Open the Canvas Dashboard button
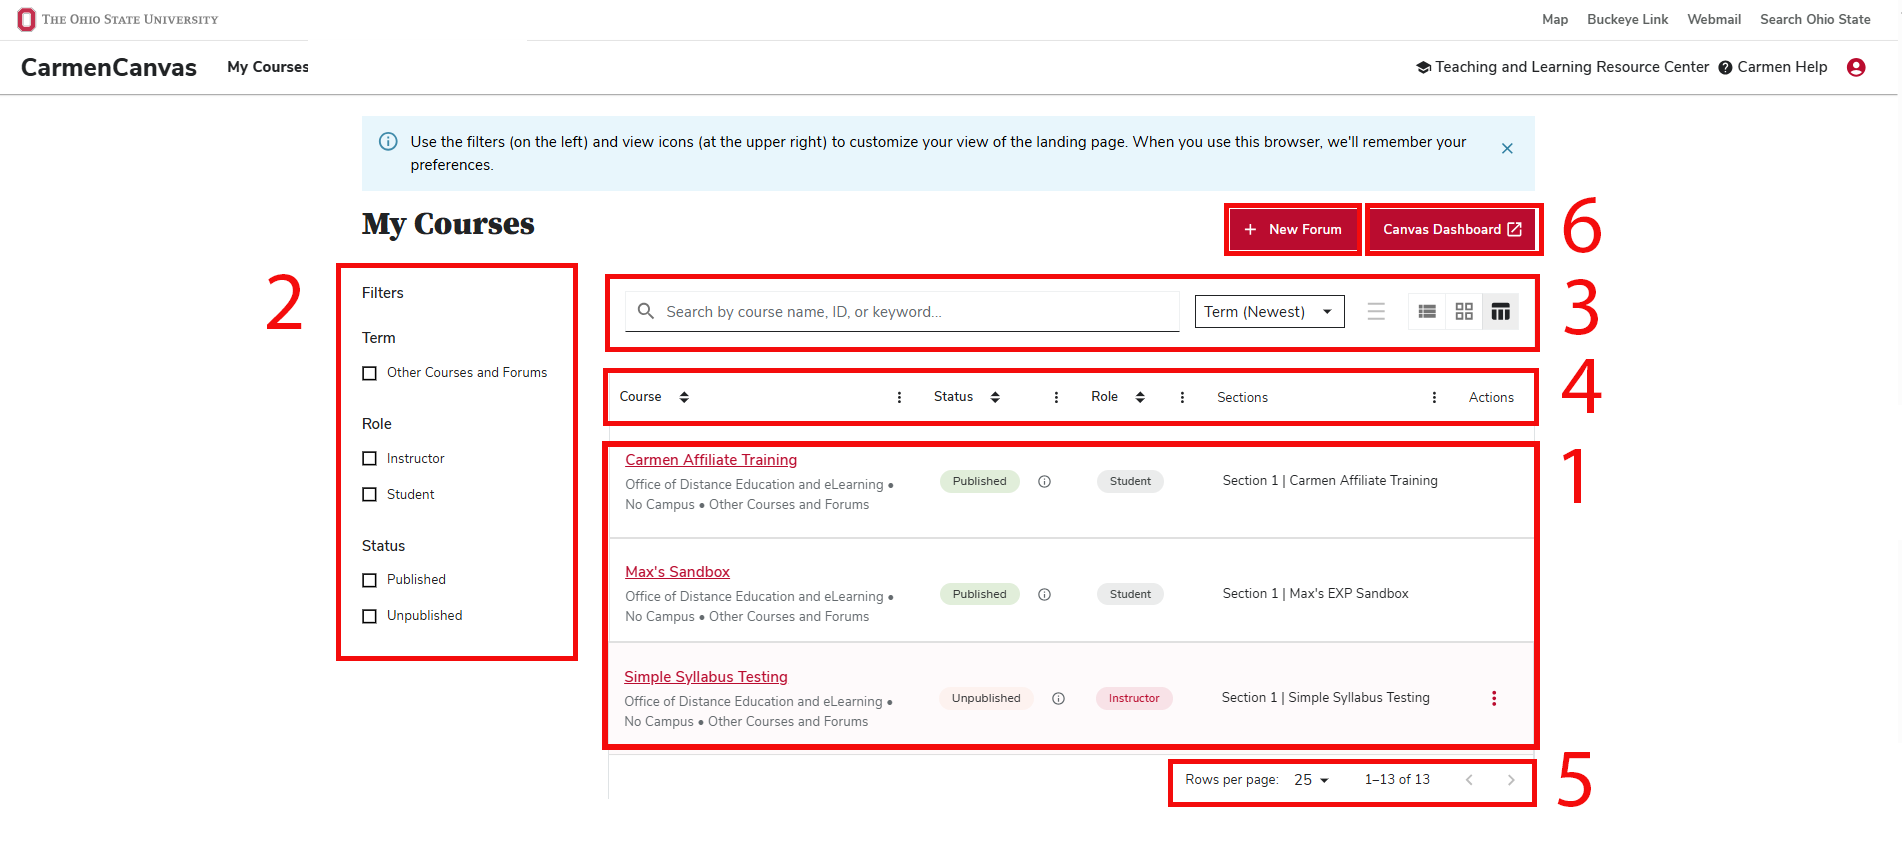The image size is (1902, 866). pyautogui.click(x=1451, y=229)
